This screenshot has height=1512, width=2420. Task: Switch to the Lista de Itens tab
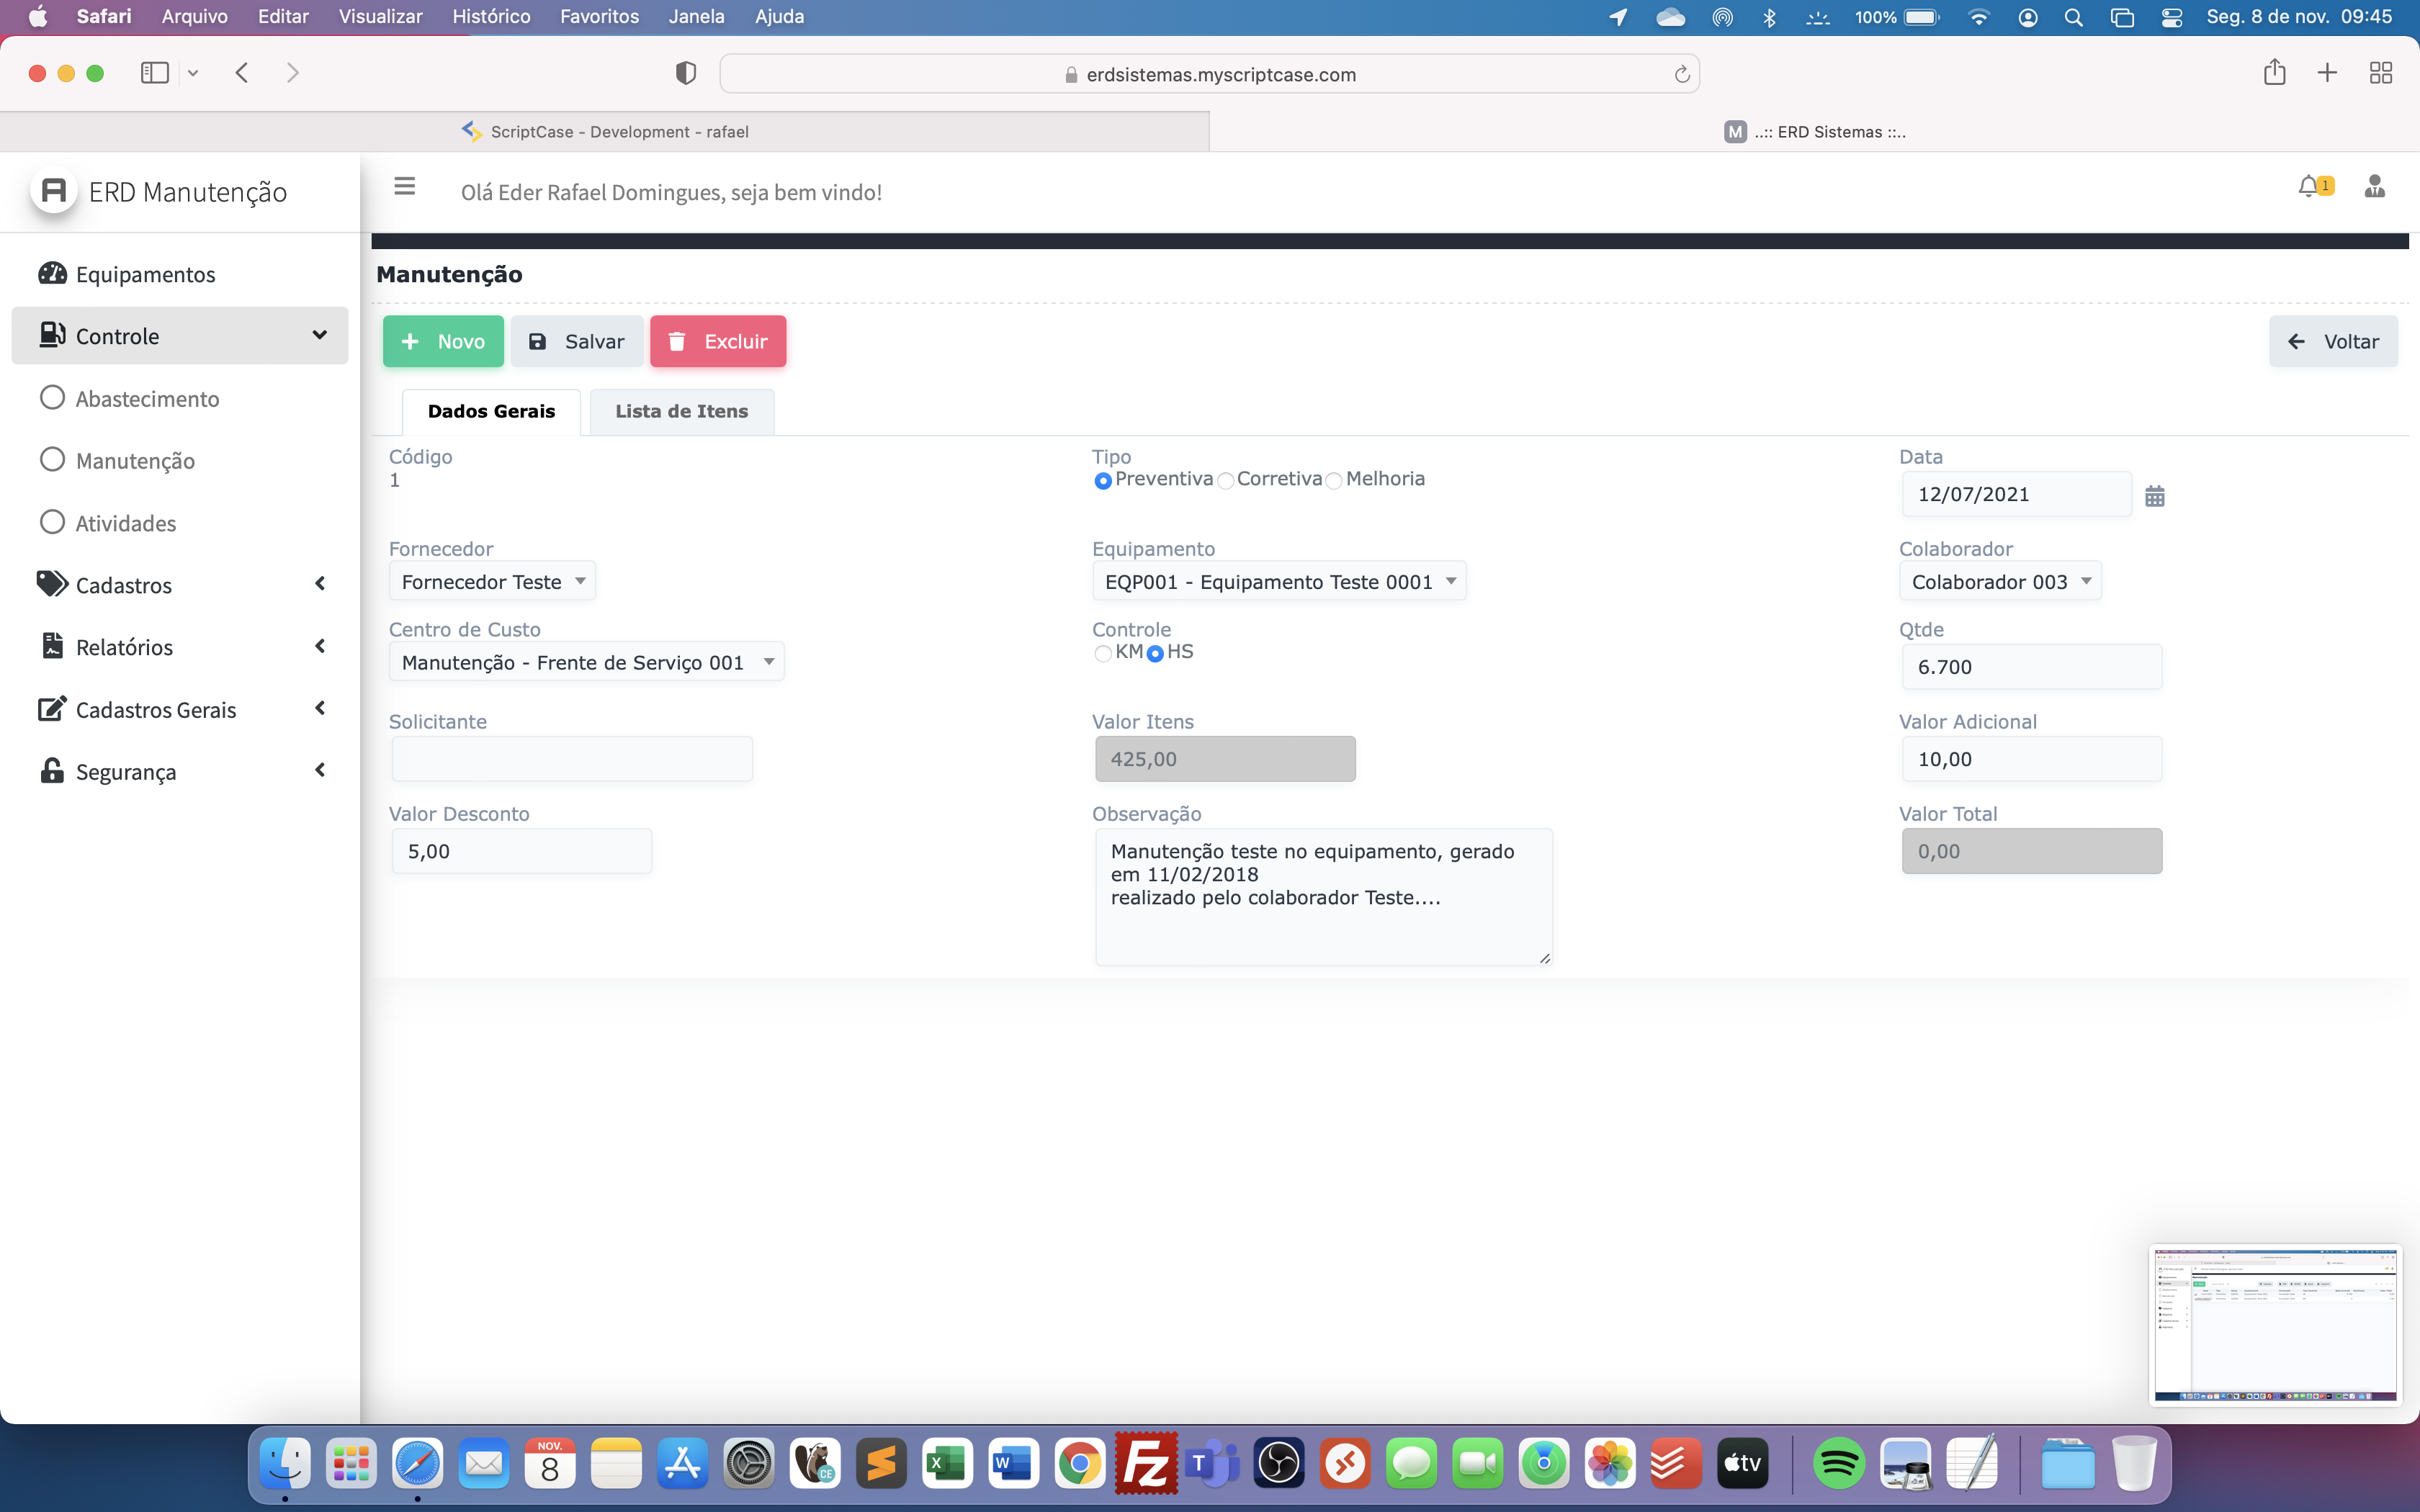(x=682, y=411)
